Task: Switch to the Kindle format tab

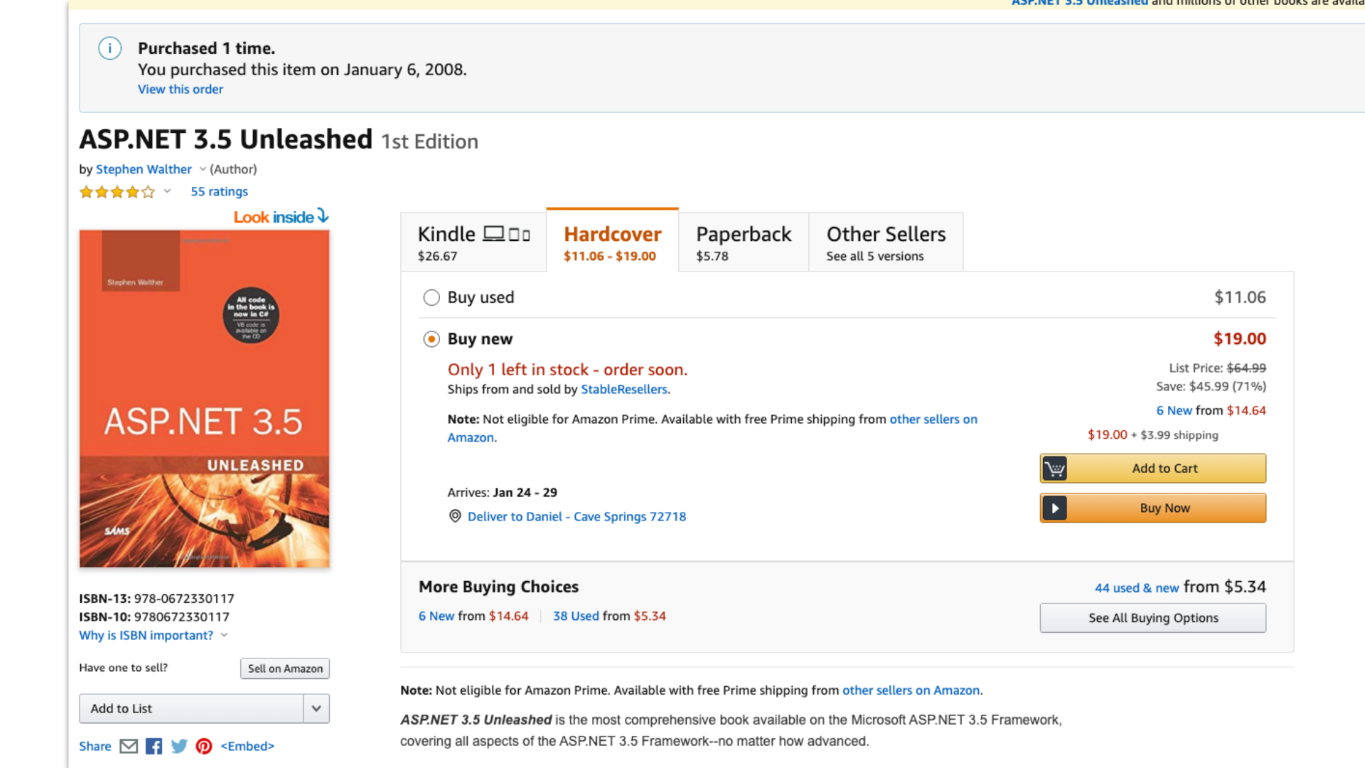Action: [473, 242]
